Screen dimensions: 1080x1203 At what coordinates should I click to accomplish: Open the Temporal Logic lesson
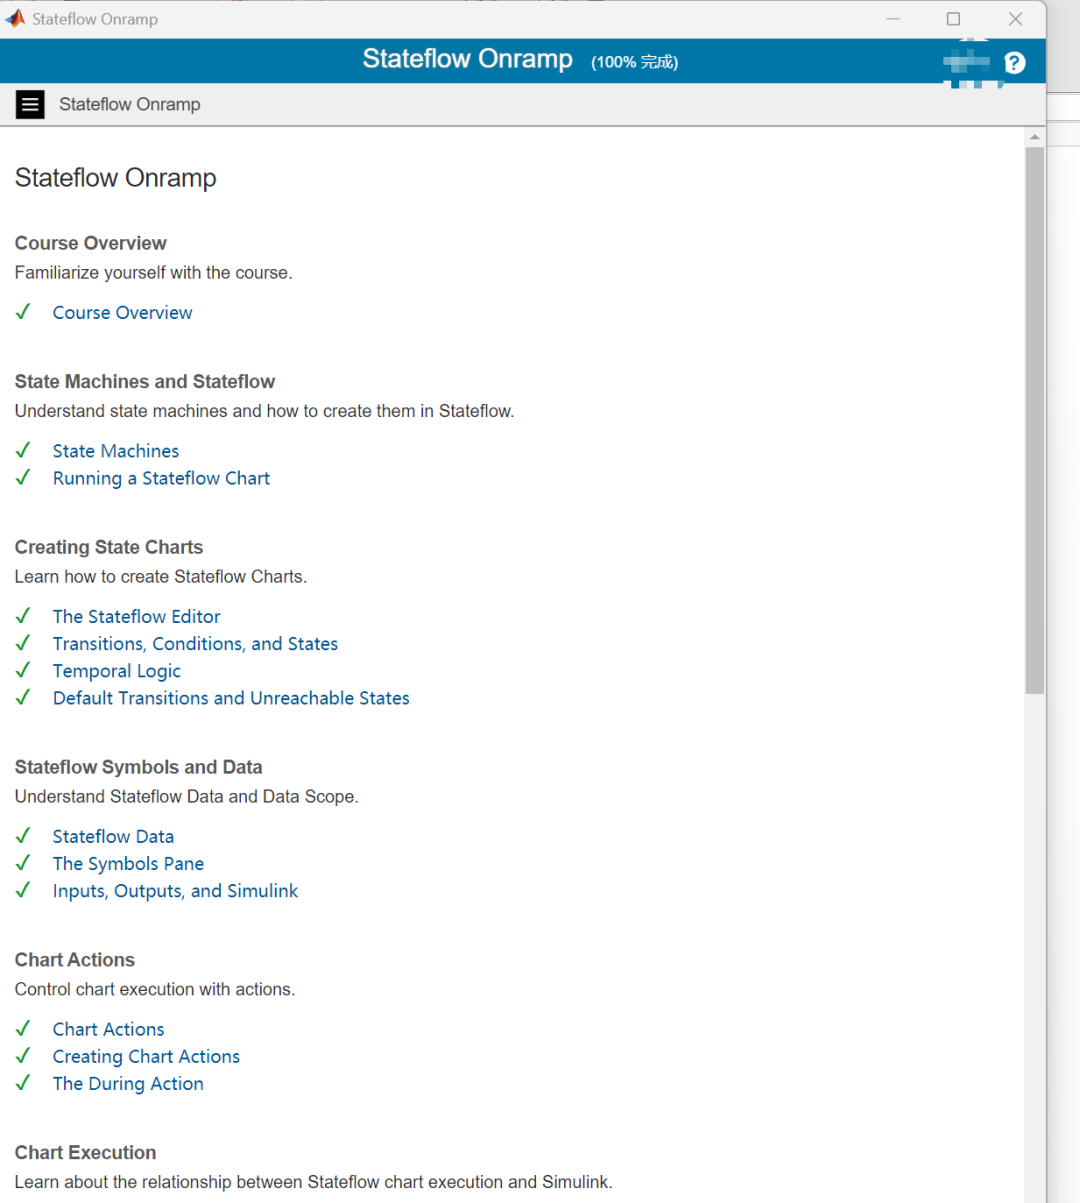(x=117, y=671)
